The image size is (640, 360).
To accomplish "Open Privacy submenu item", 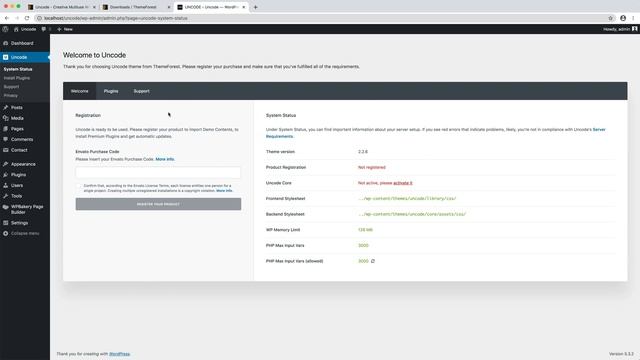I will coord(11,96).
